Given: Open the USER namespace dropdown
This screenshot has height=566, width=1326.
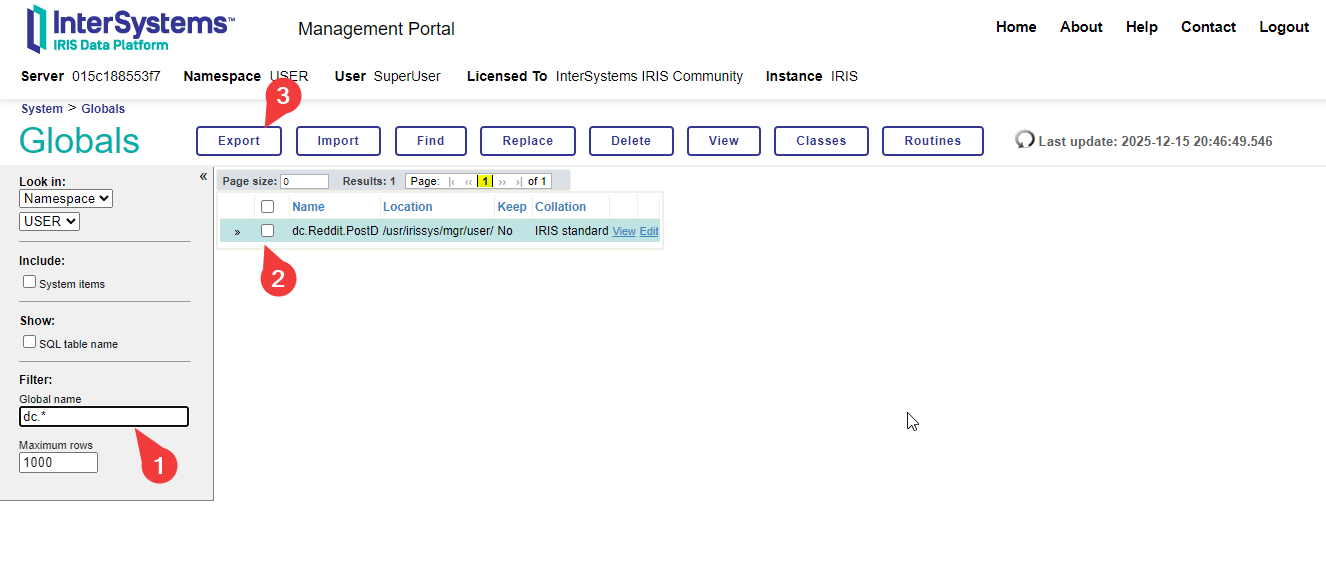Looking at the screenshot, I should pyautogui.click(x=49, y=221).
